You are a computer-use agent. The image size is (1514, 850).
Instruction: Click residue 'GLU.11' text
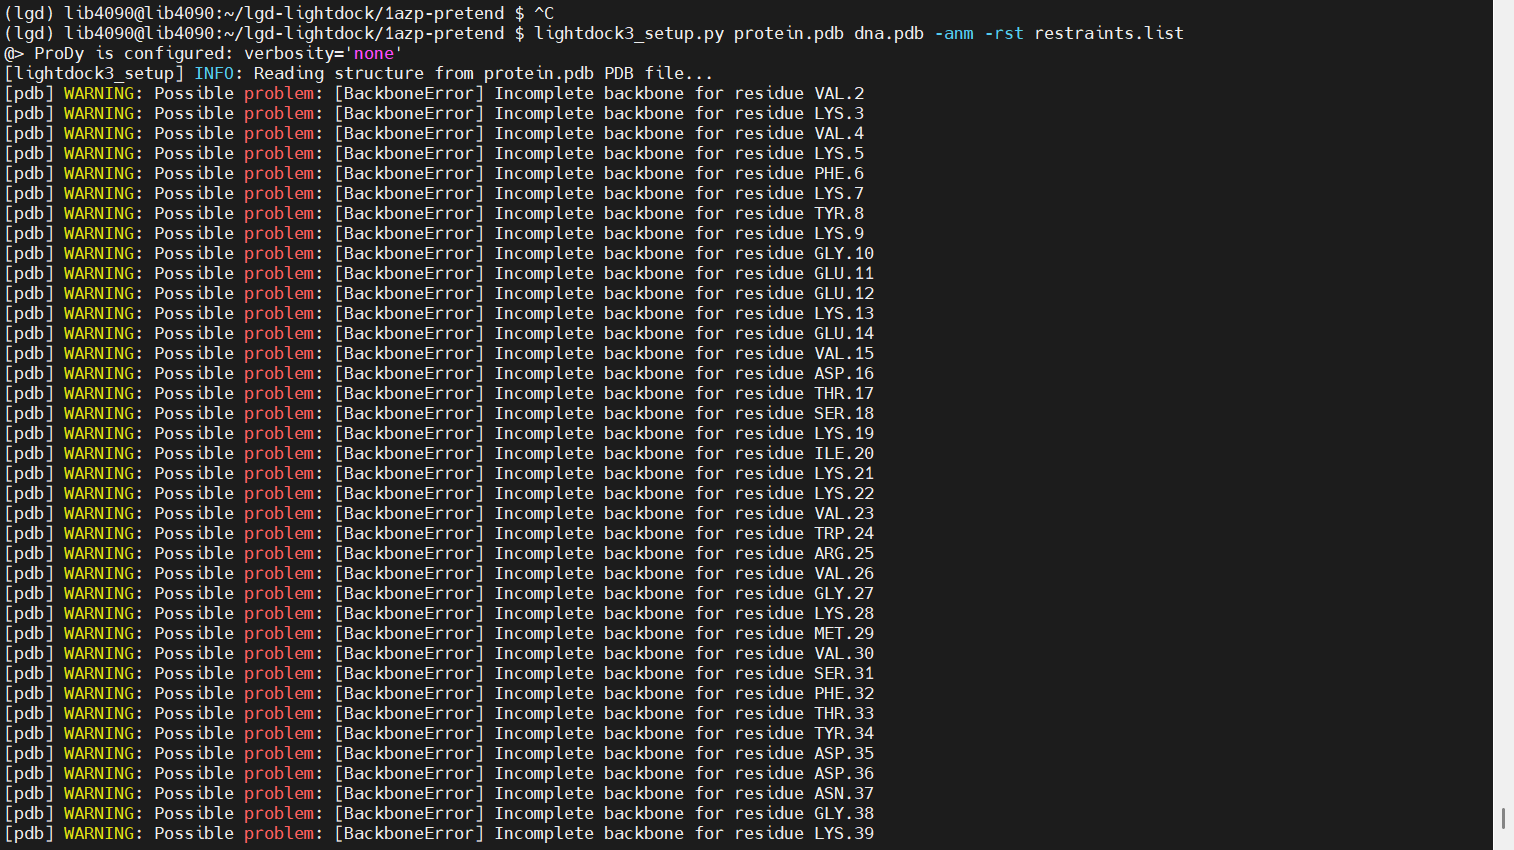click(844, 273)
